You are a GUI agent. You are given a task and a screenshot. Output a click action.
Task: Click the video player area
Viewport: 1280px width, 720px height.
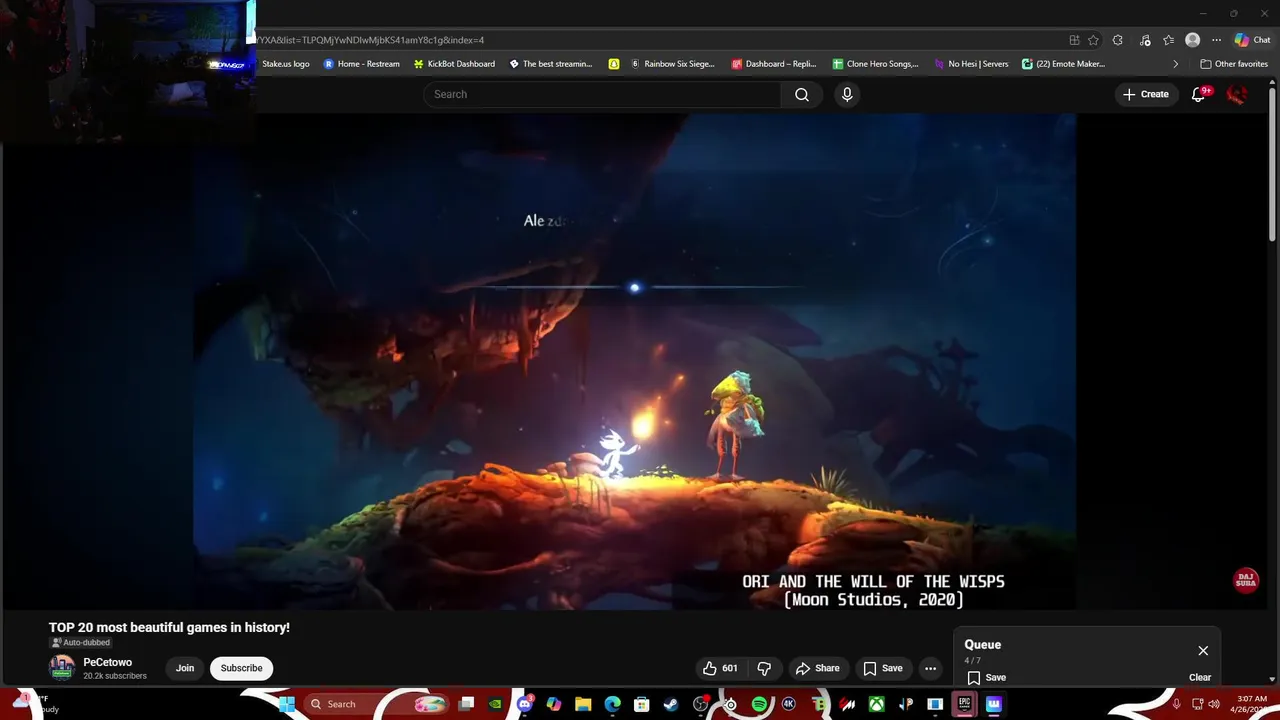click(x=635, y=360)
